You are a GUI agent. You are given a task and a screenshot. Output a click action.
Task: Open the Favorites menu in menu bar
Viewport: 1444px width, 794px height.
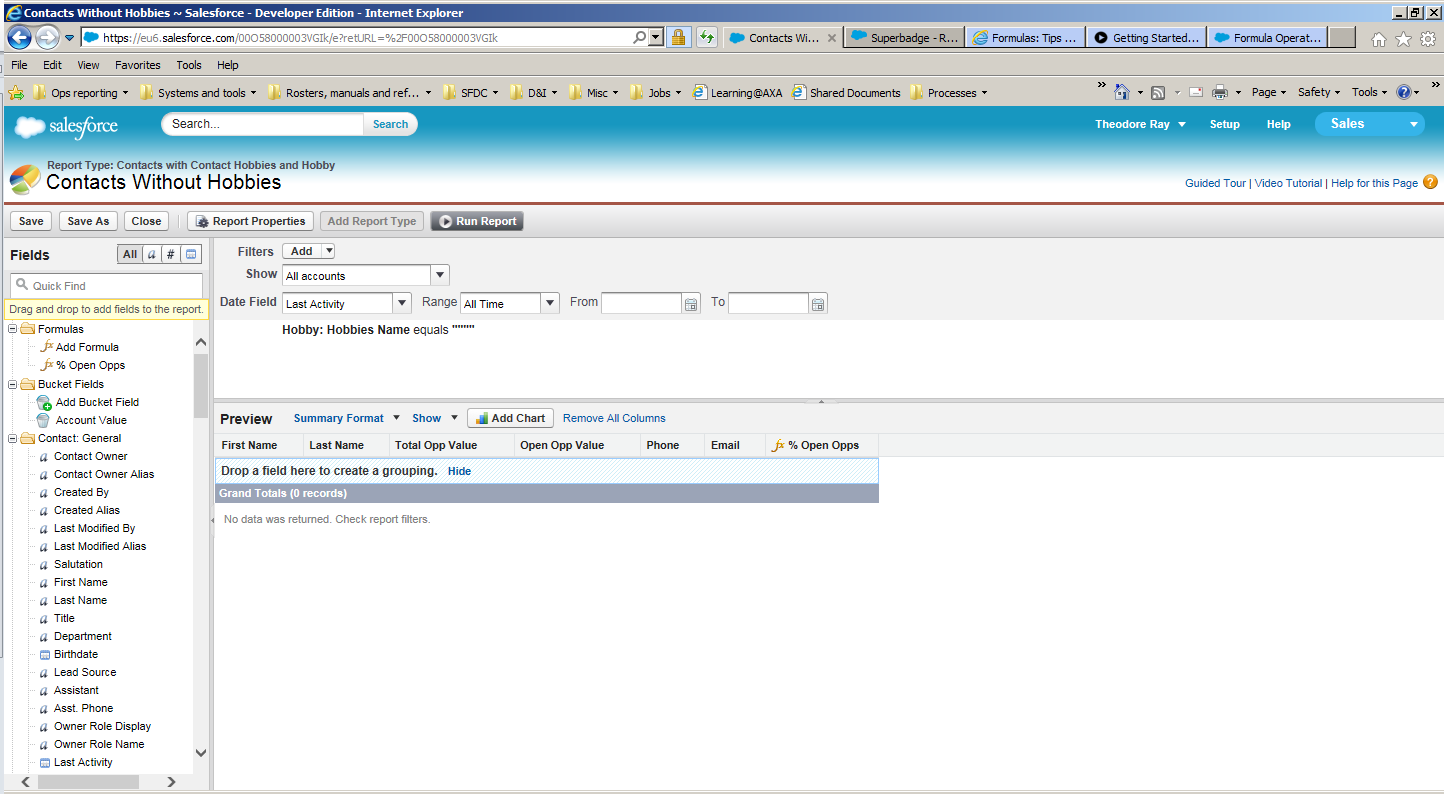tap(137, 65)
